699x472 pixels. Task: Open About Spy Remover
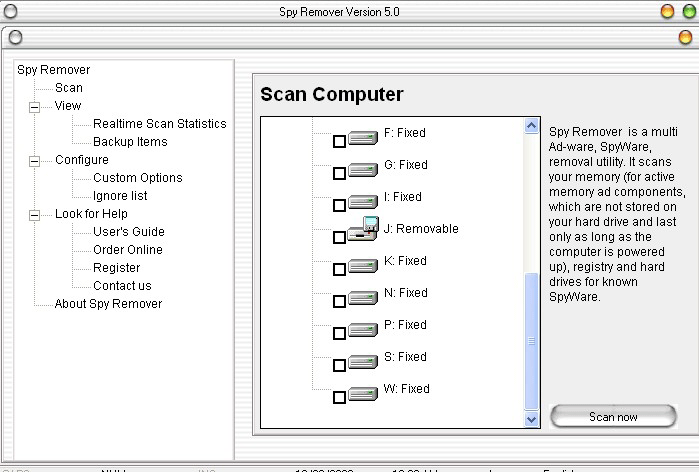pyautogui.click(x=108, y=304)
